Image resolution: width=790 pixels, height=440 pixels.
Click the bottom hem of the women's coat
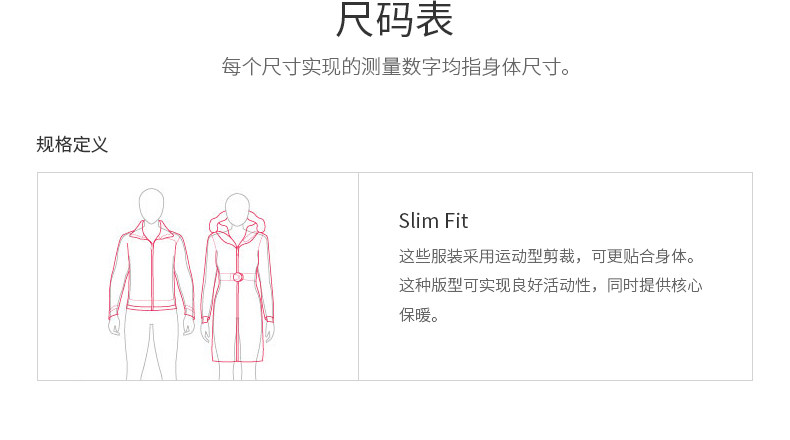point(237,359)
